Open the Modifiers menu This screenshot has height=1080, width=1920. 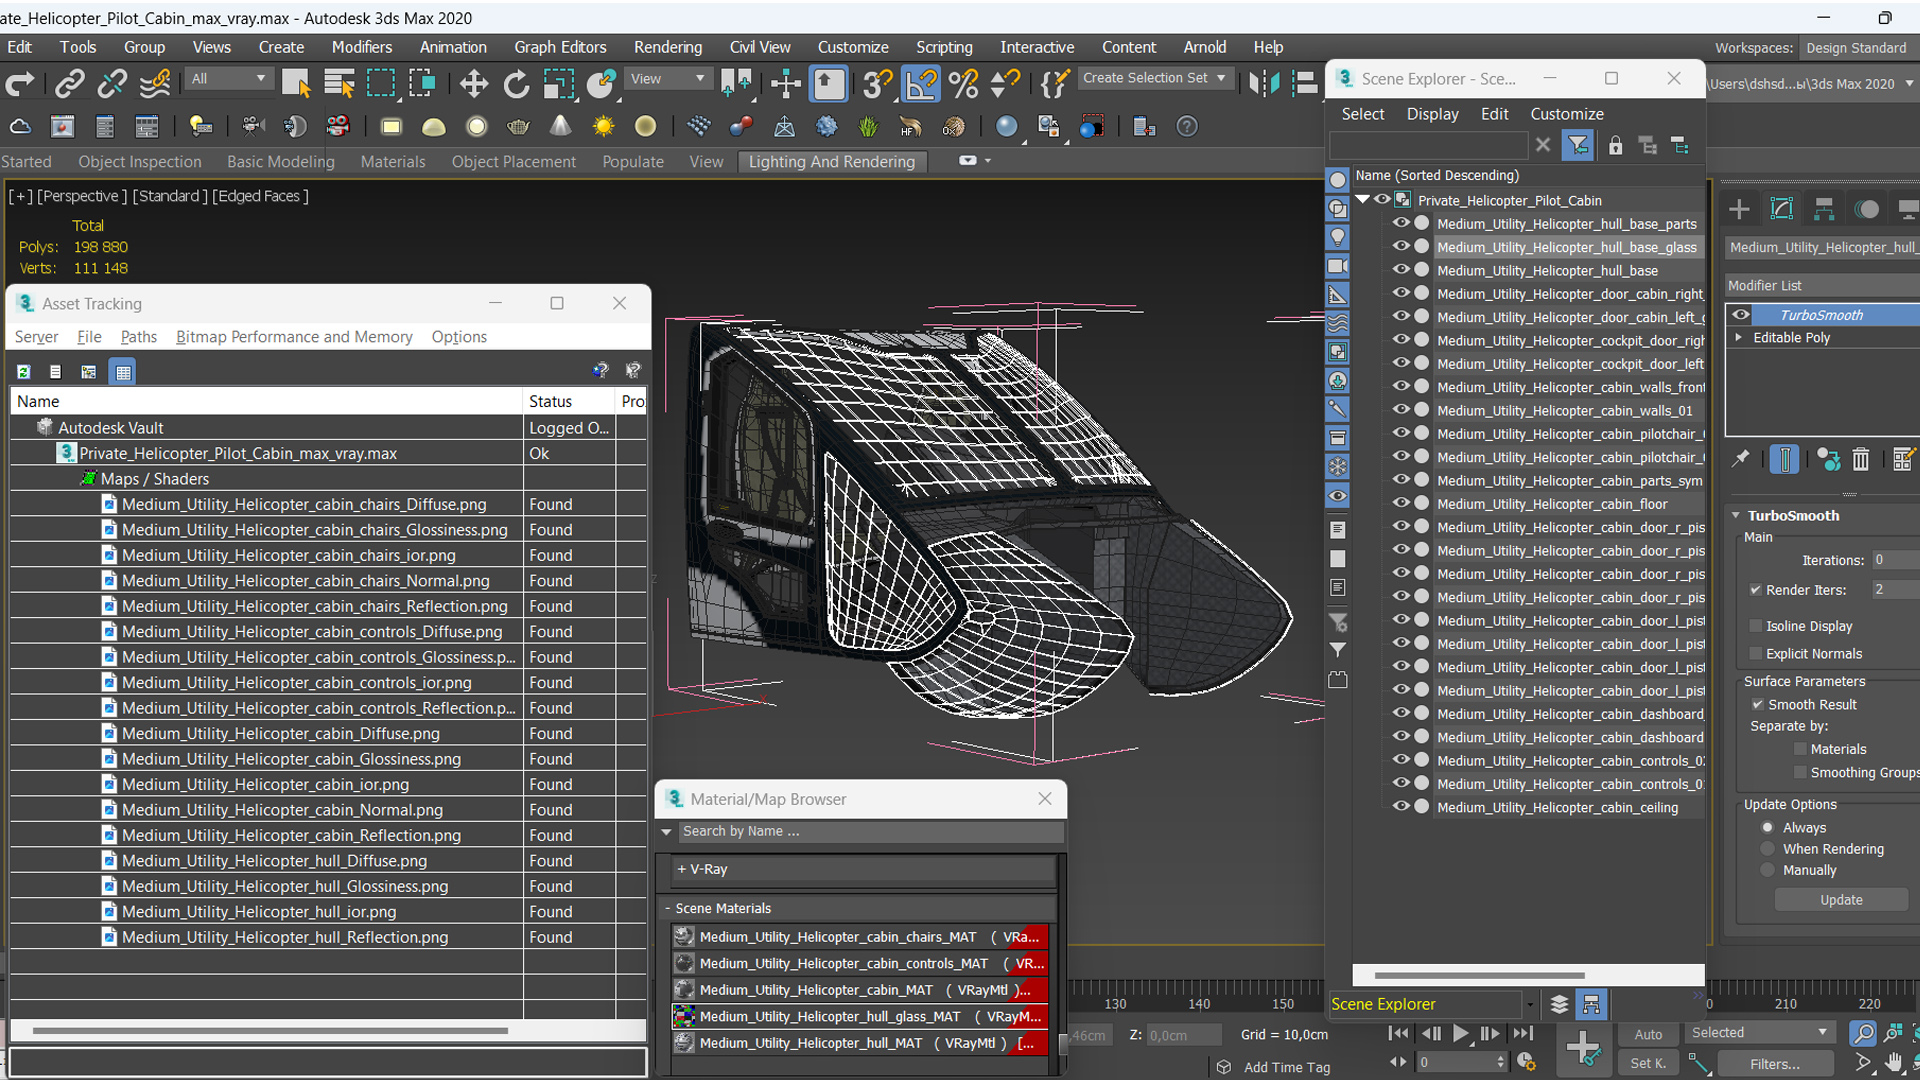(x=361, y=47)
